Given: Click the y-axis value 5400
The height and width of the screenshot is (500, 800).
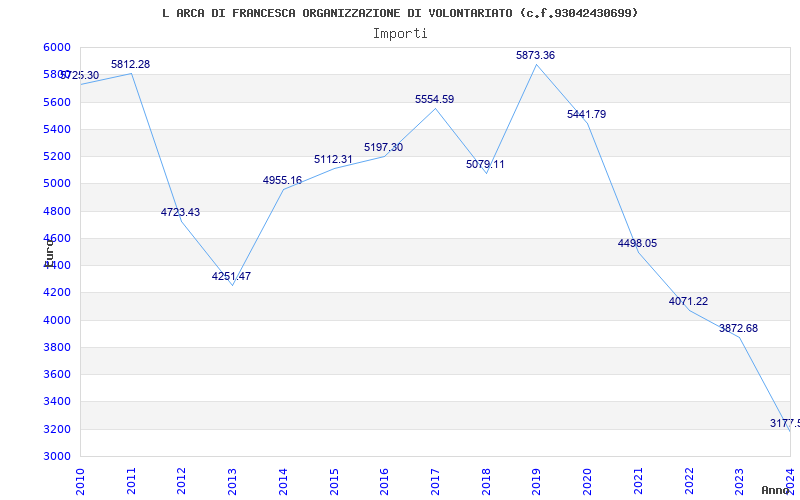Looking at the screenshot, I should click(58, 129).
